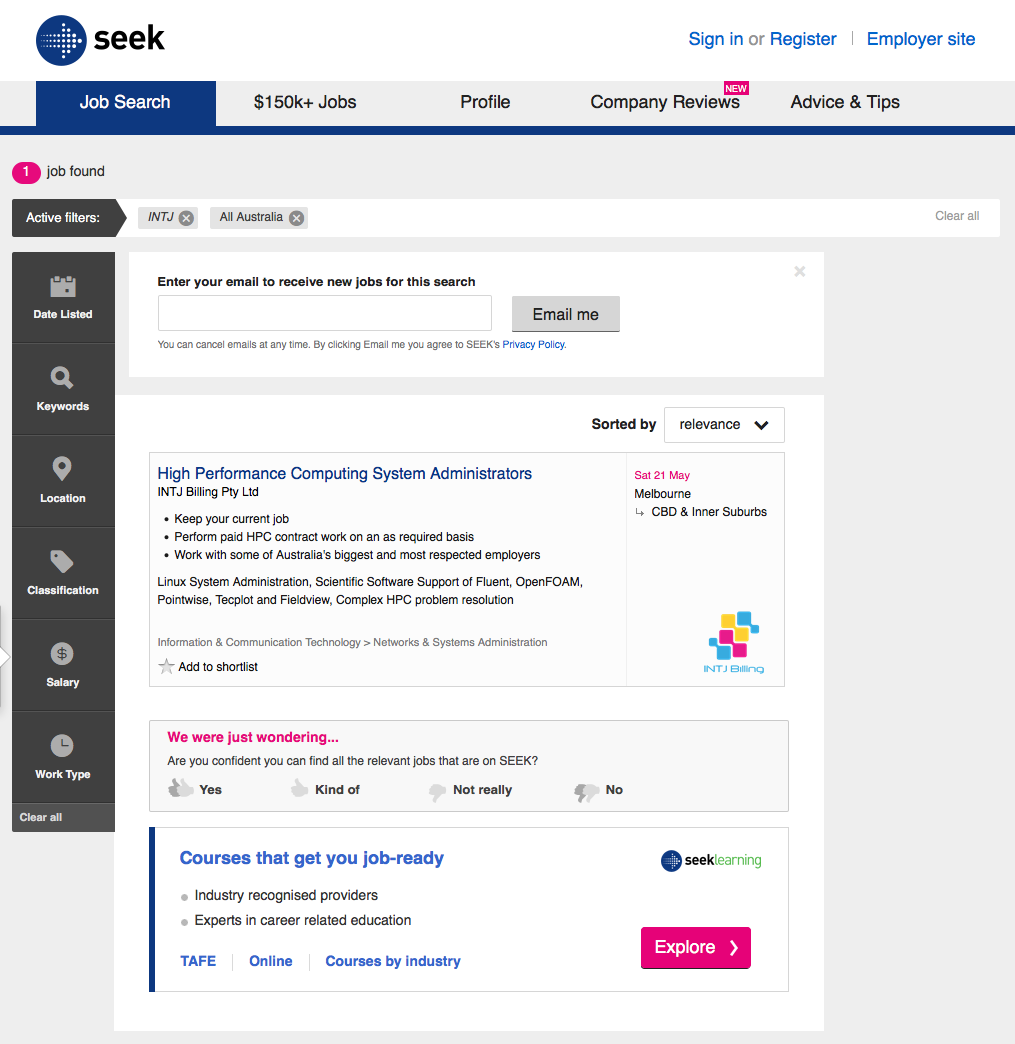Open the Work Type clock filter
1015x1044 pixels.
(x=63, y=756)
